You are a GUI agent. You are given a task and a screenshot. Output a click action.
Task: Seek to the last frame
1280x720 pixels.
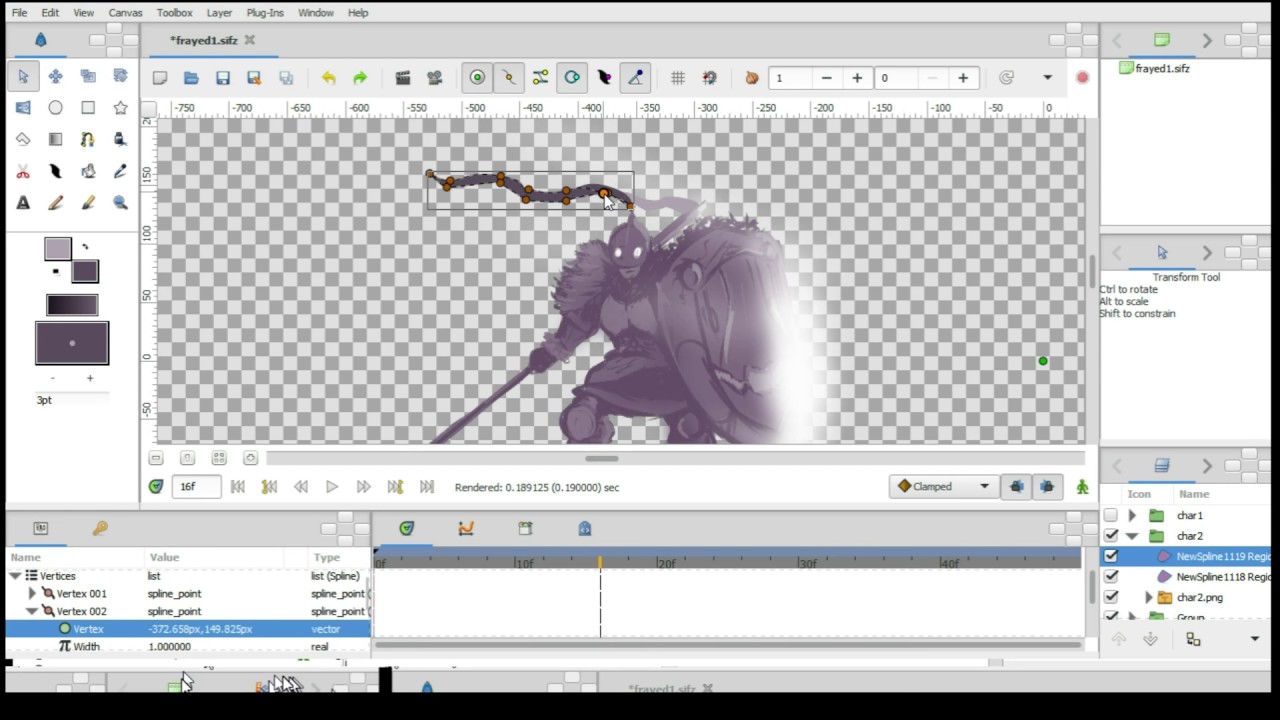pyautogui.click(x=427, y=487)
